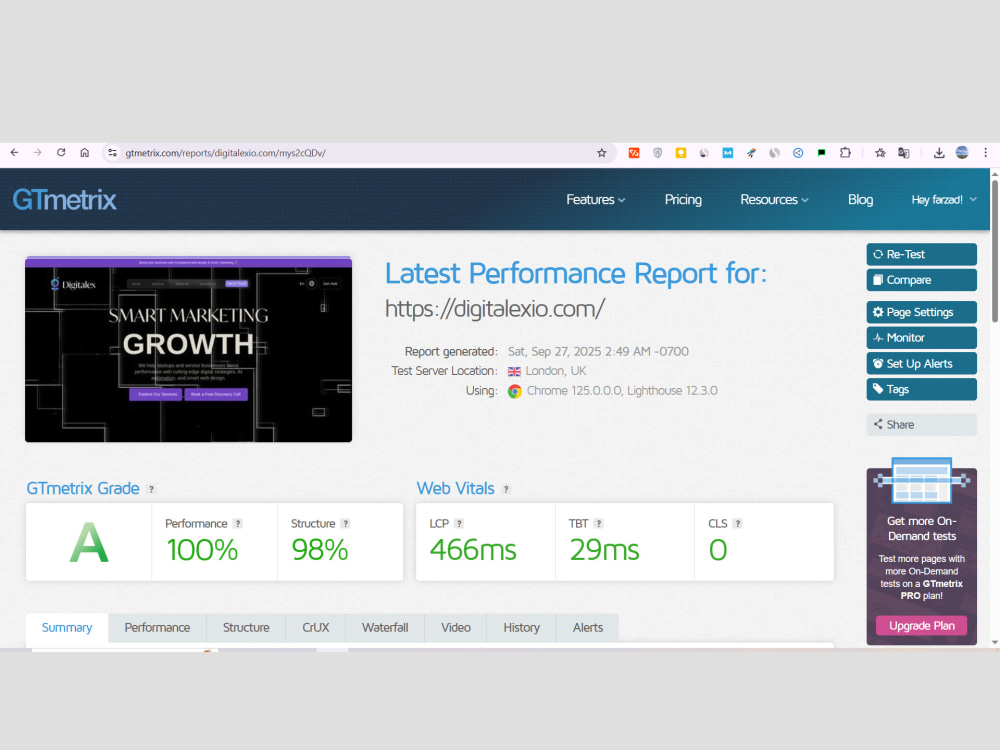Click the GTmetrix logo
The width and height of the screenshot is (1000, 750).
point(64,200)
